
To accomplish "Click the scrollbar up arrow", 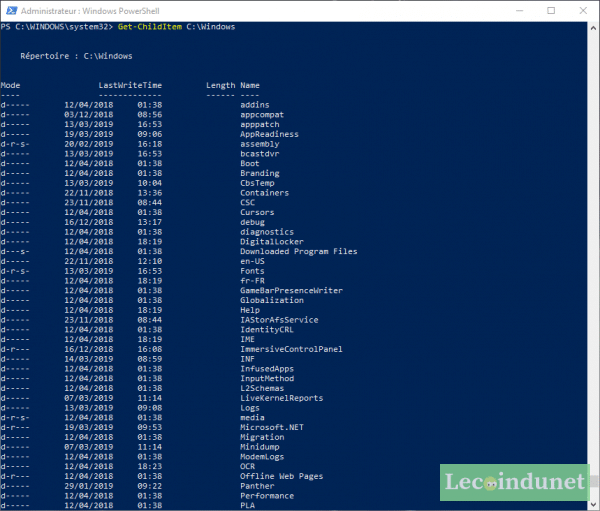I will [593, 28].
